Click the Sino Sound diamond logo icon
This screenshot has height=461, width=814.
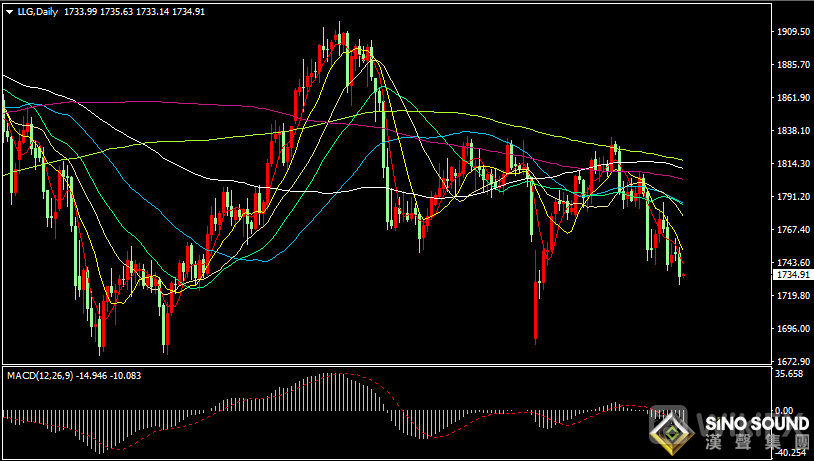tap(674, 433)
